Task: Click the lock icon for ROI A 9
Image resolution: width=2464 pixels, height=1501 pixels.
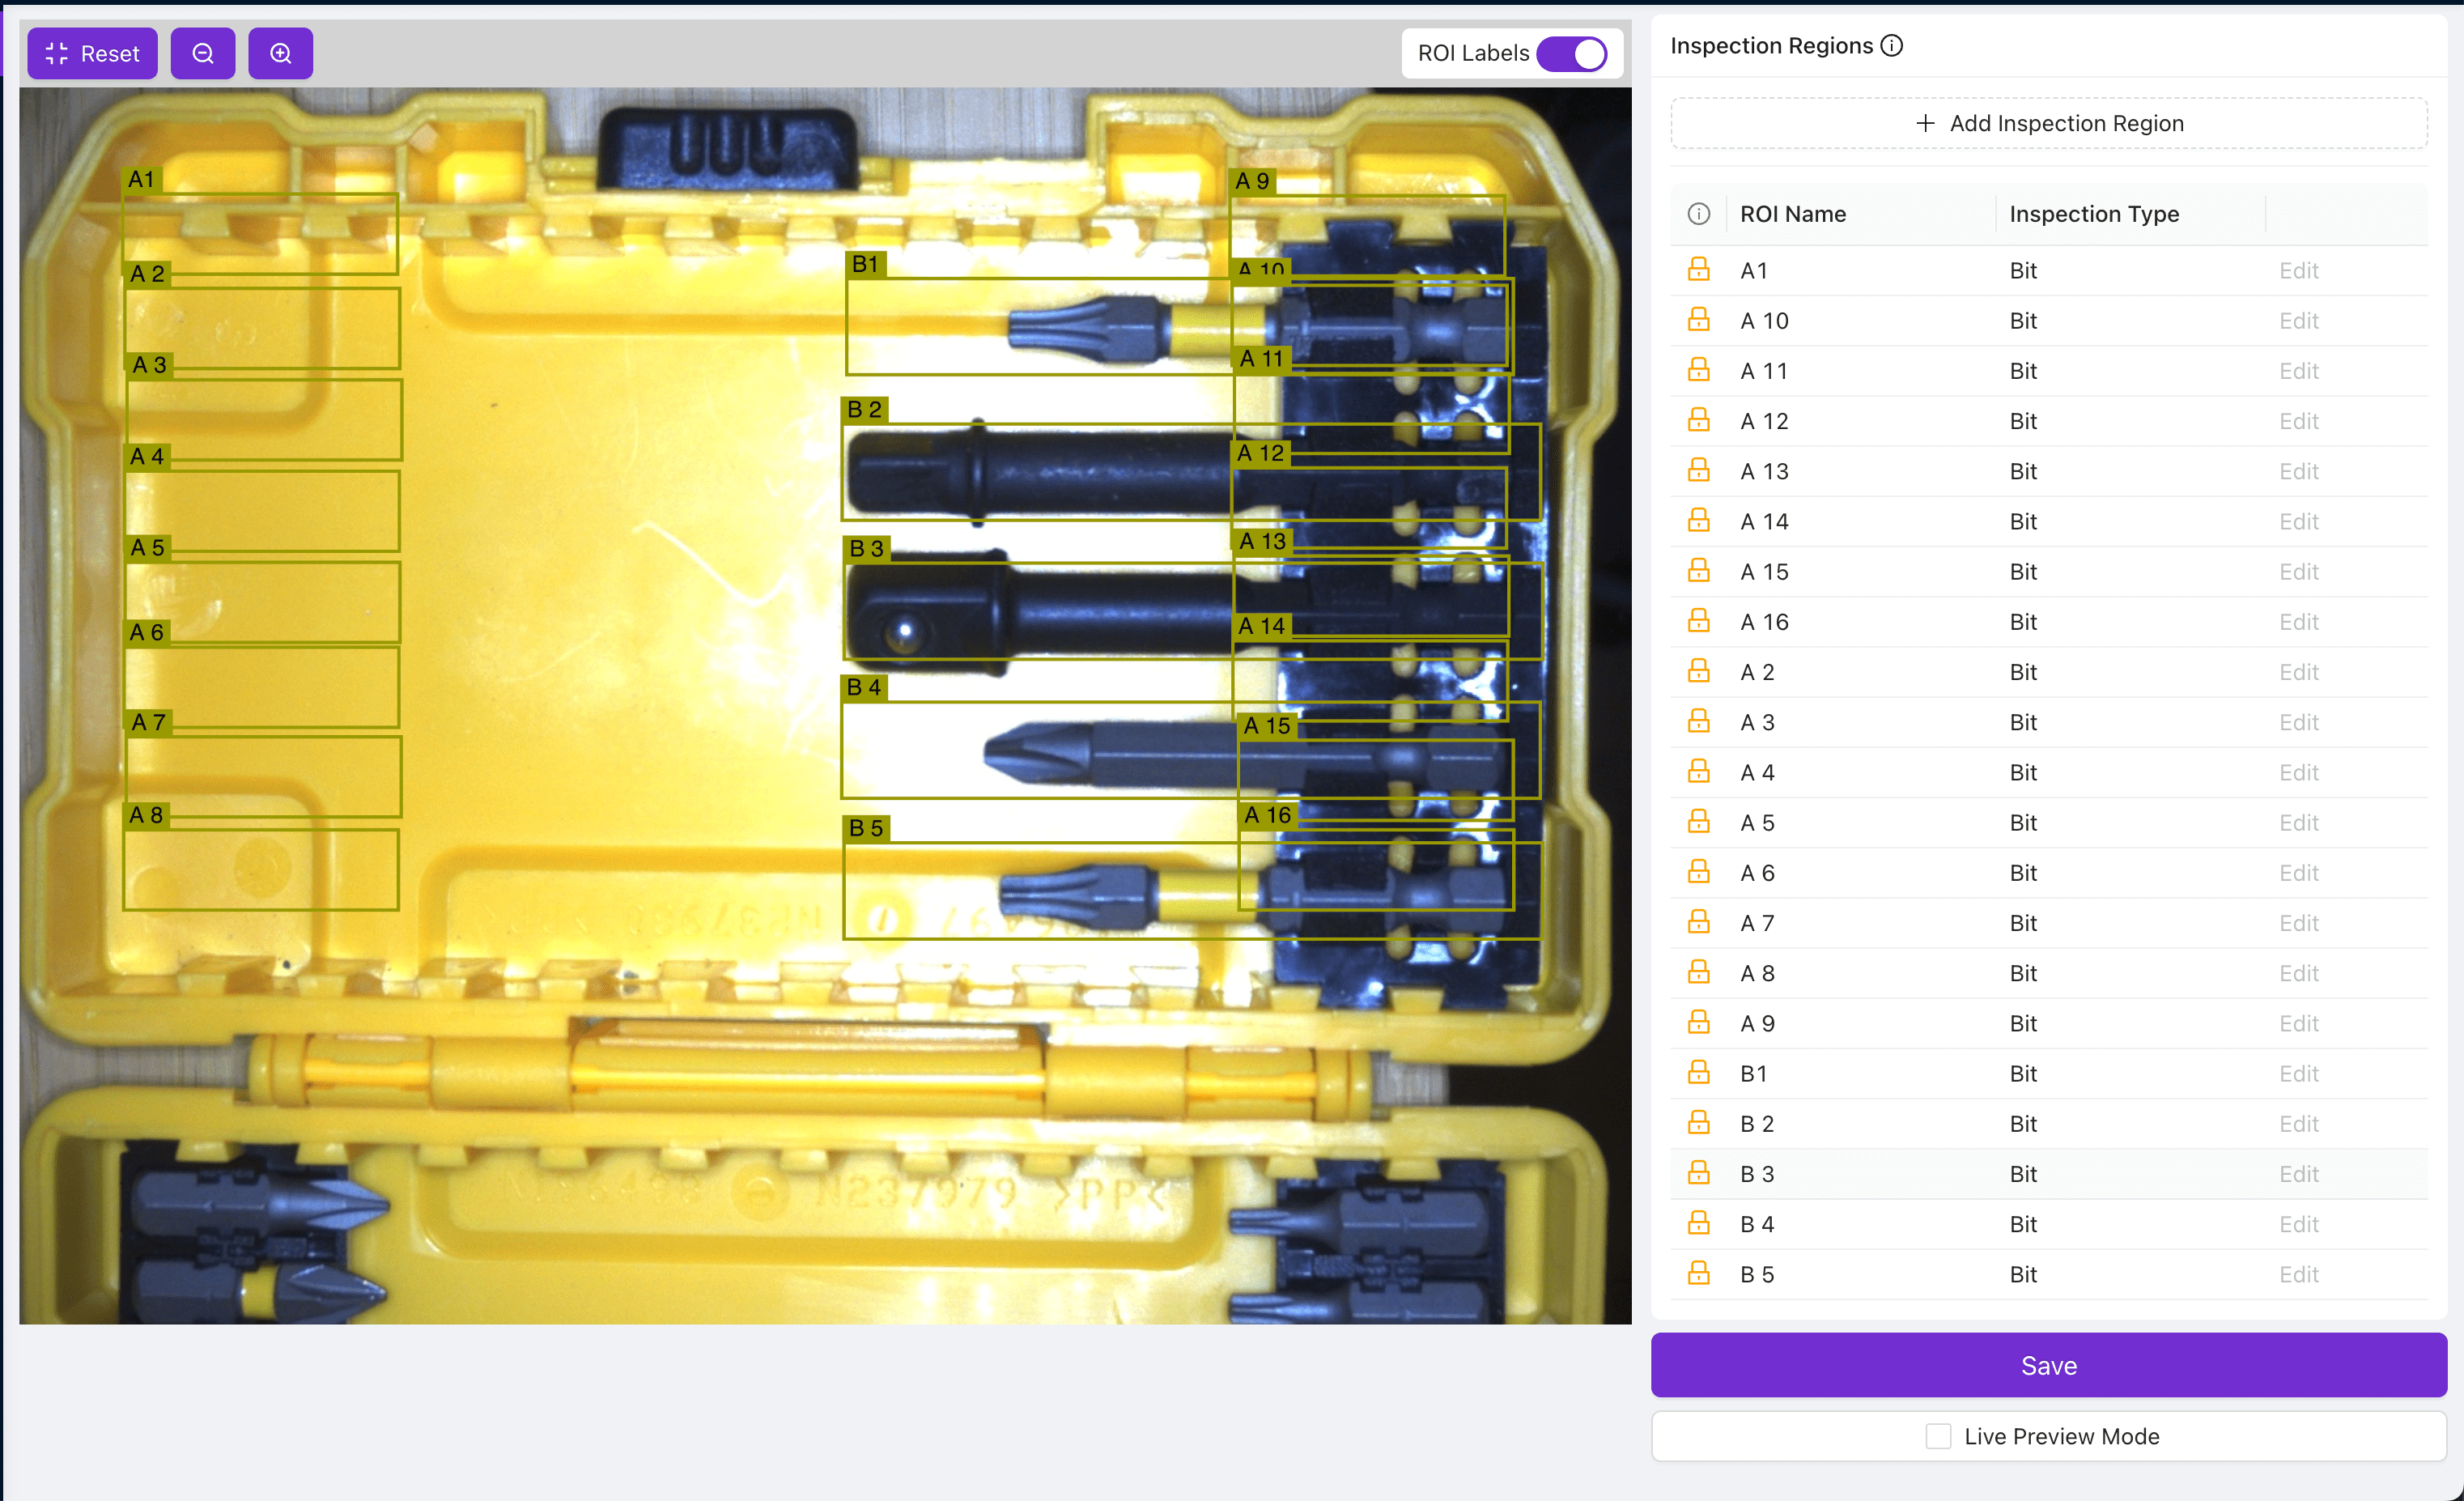Action: pyautogui.click(x=1698, y=1022)
